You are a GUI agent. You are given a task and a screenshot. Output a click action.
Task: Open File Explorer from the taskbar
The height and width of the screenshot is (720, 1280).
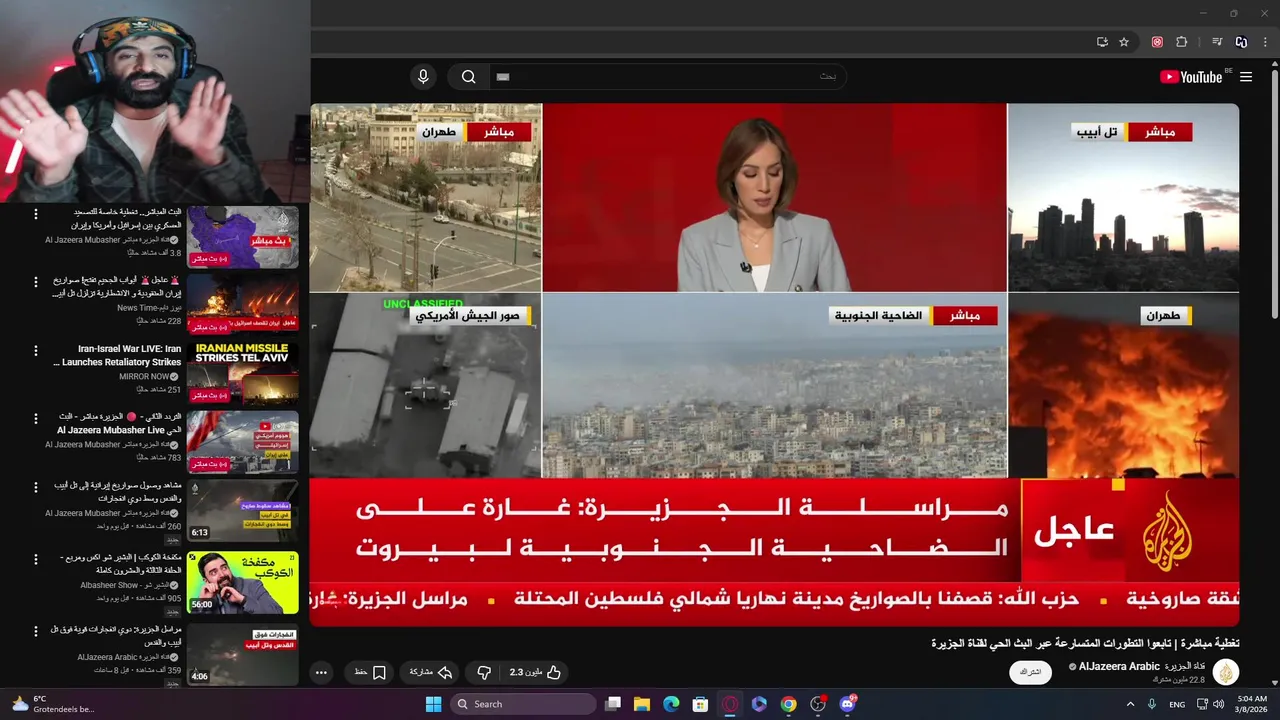point(642,704)
